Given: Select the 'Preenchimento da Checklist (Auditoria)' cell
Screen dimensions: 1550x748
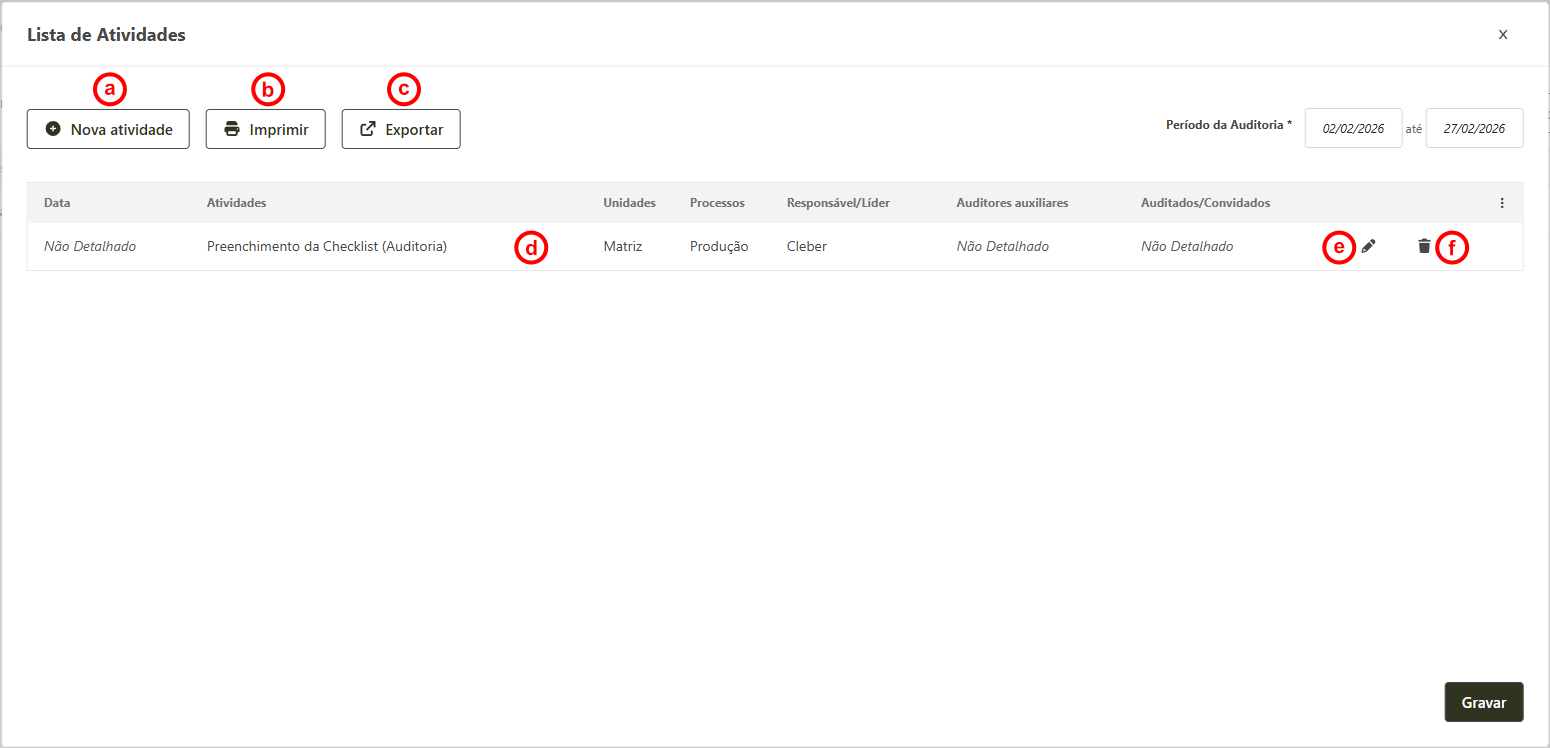Looking at the screenshot, I should (326, 246).
